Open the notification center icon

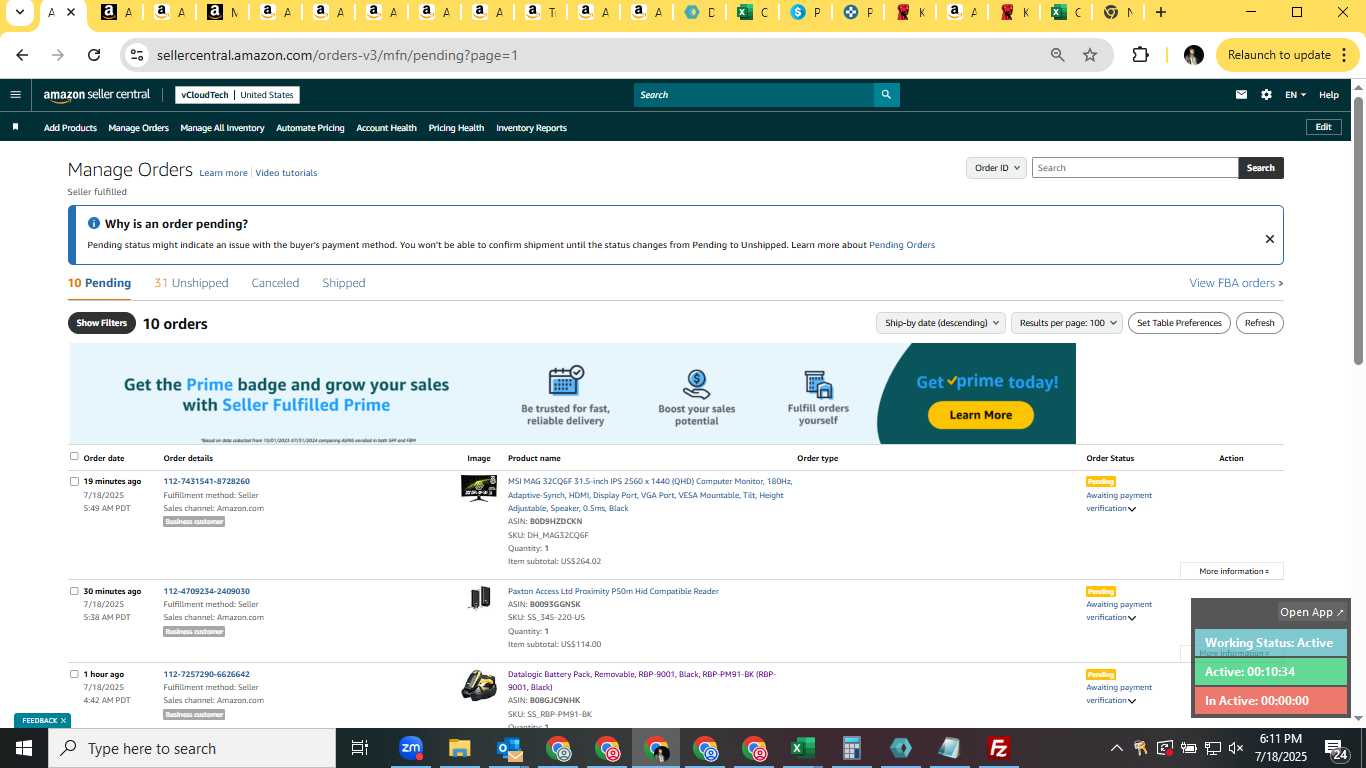coord(1337,748)
